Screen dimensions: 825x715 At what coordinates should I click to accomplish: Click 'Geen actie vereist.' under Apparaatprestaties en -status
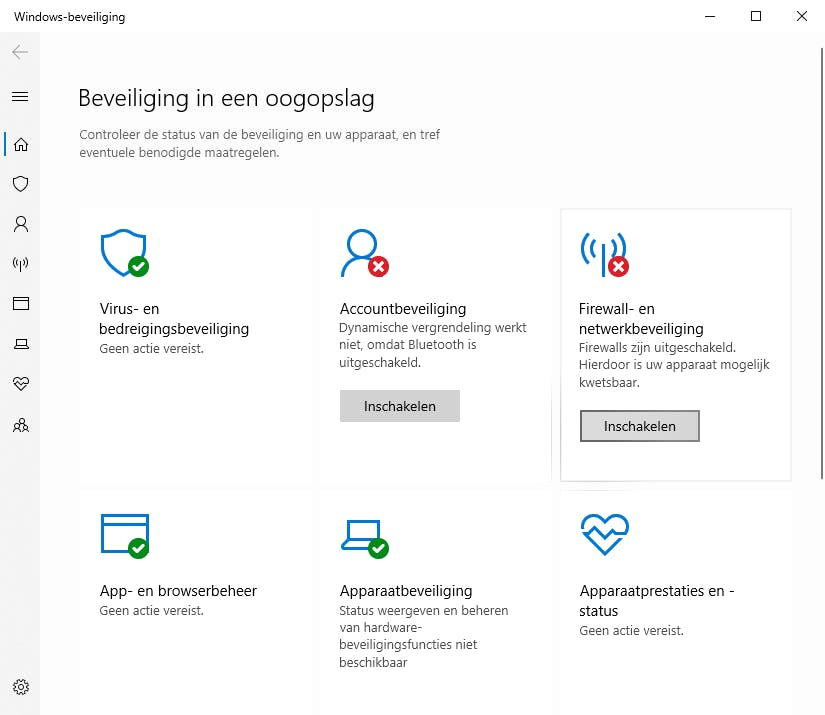[631, 631]
